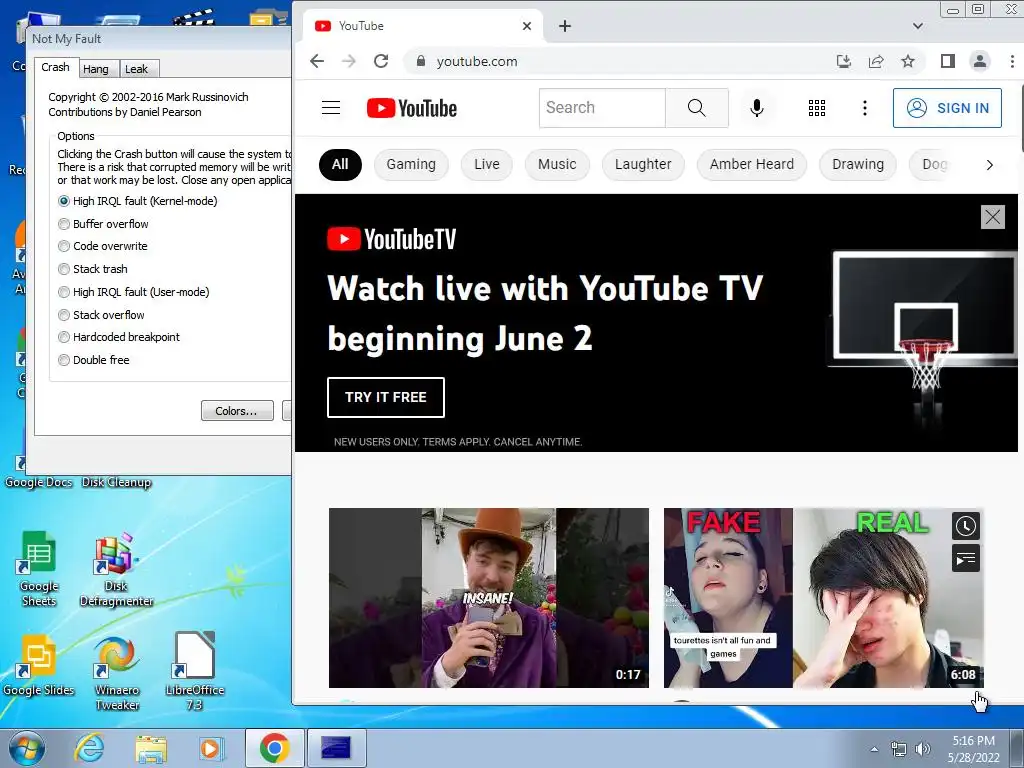Screen dimensions: 1024x768
Task: Open a new Chrome tab with plus
Action: [565, 26]
